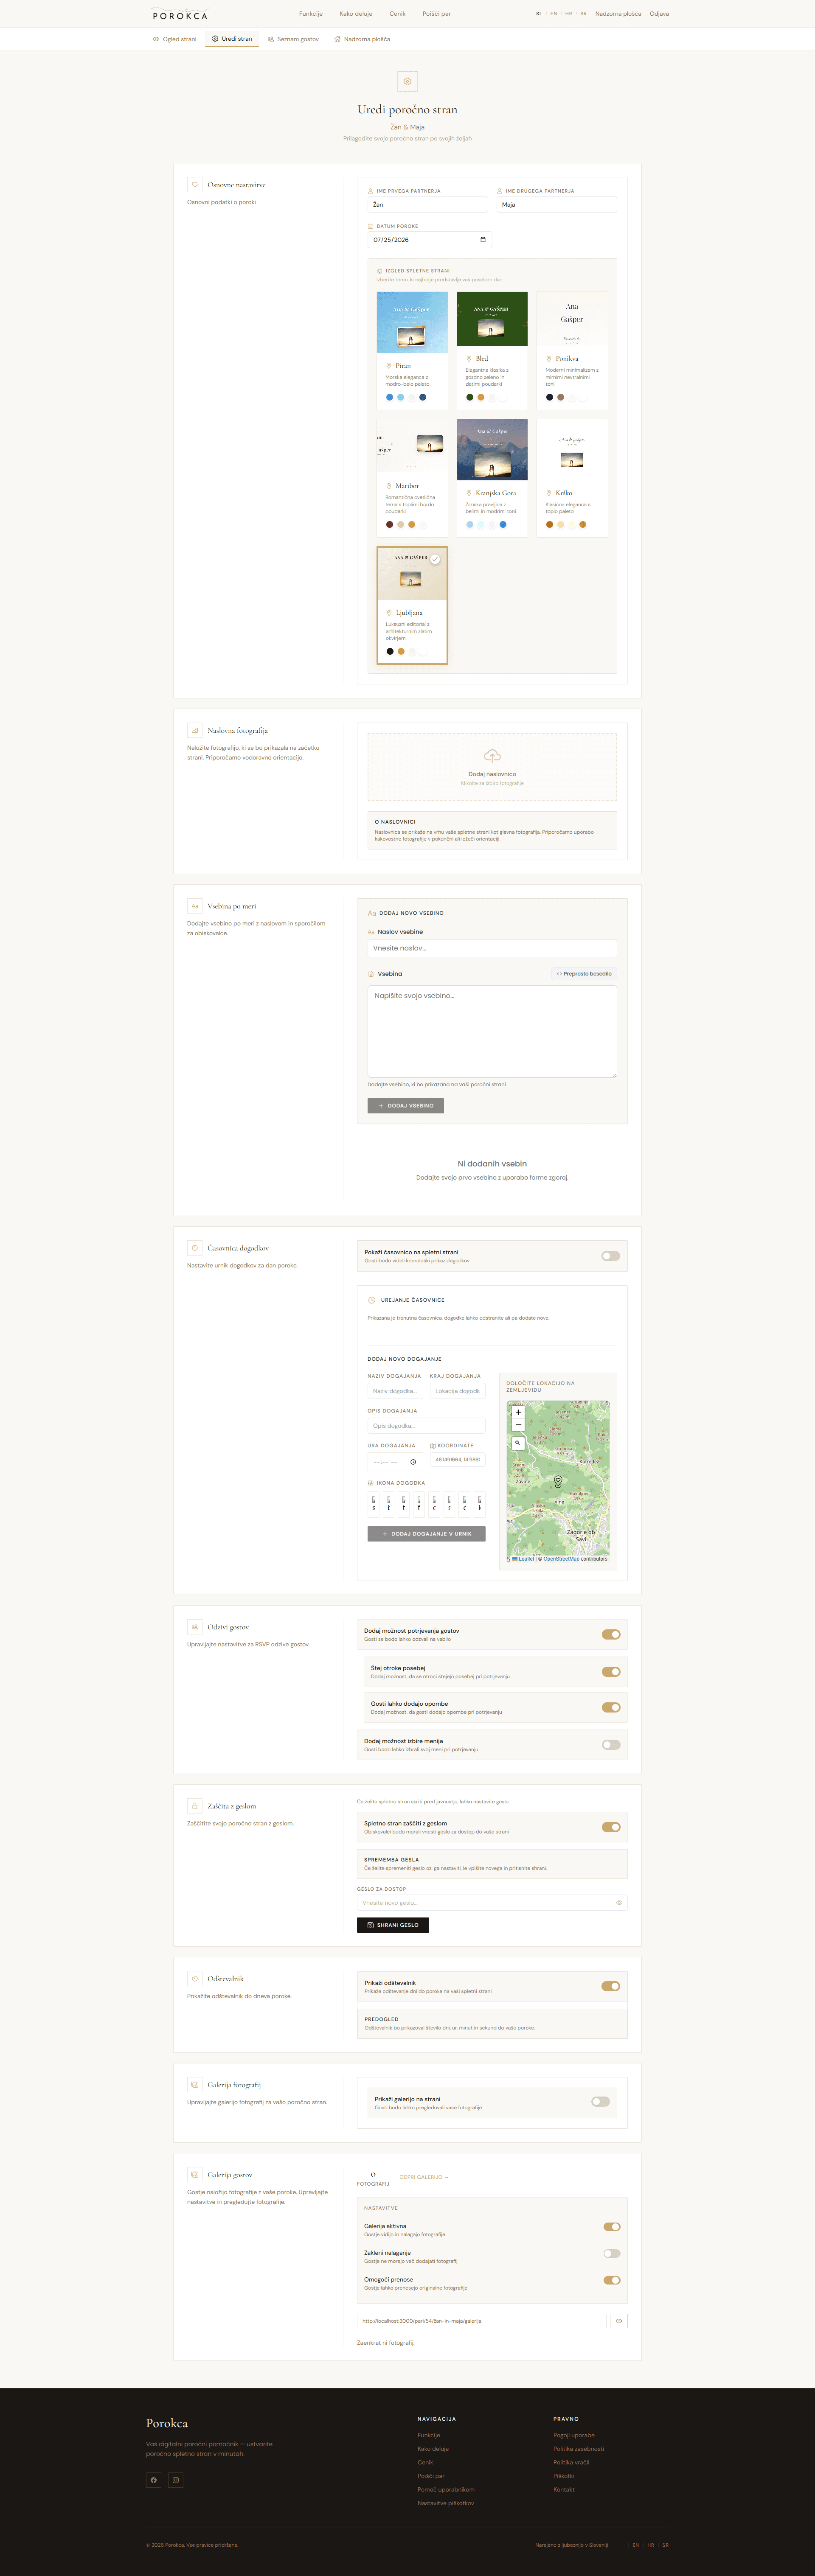Toggle Pokaži časovnico na spletni strani

pyautogui.click(x=611, y=1256)
